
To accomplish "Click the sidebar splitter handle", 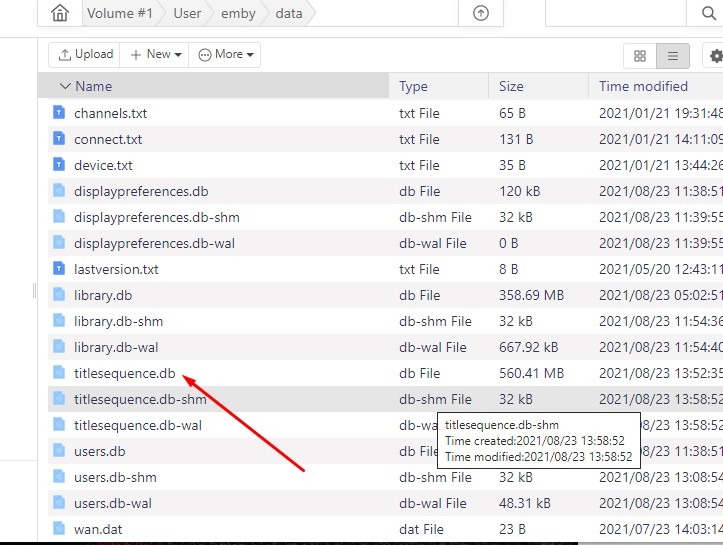I will click(35, 290).
